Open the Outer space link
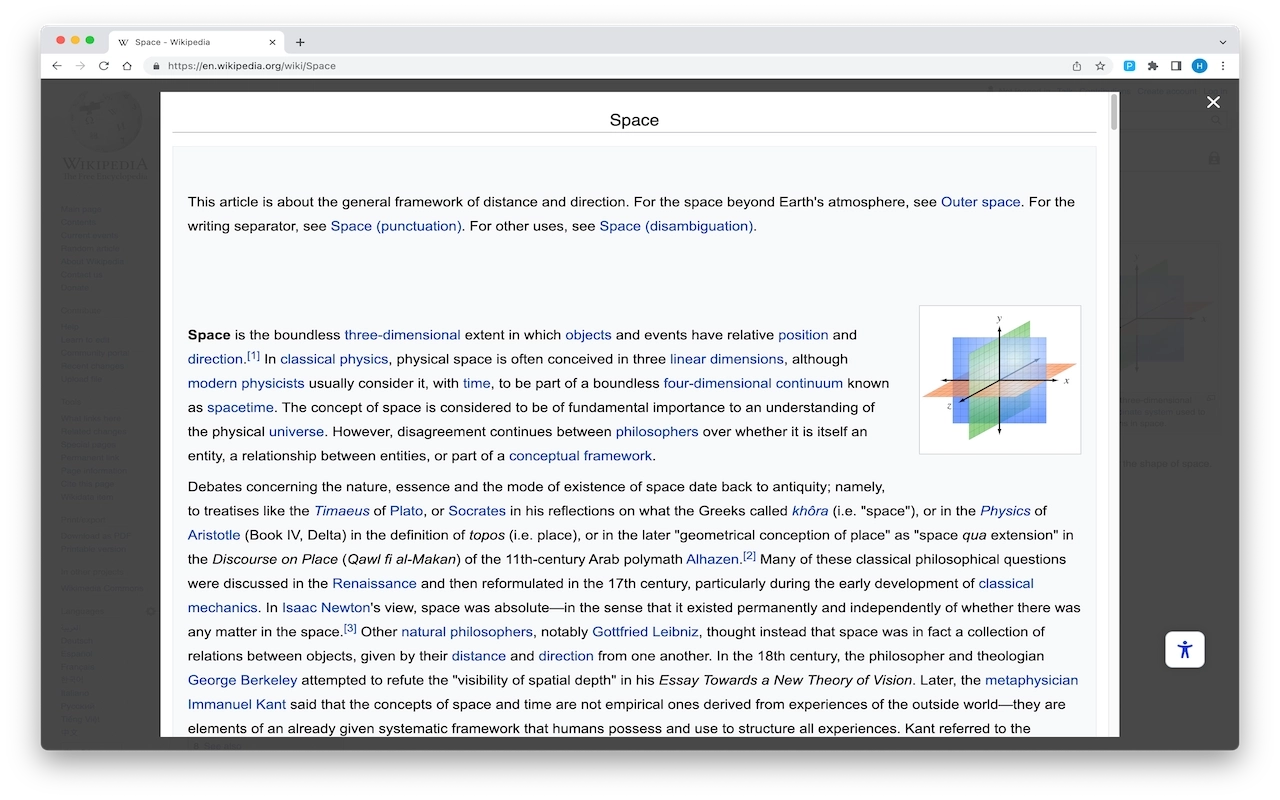 pyautogui.click(x=980, y=202)
